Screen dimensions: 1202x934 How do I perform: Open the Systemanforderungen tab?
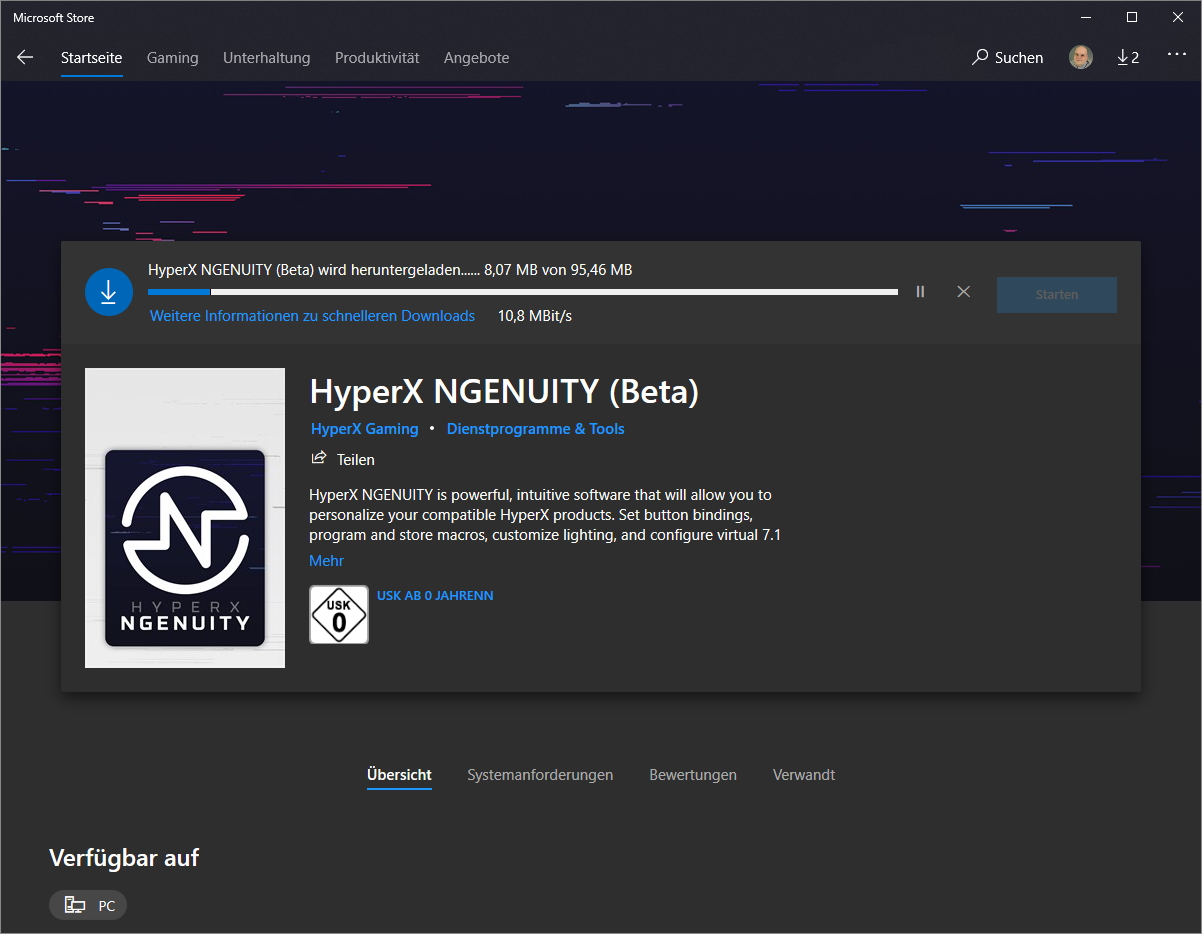[540, 775]
